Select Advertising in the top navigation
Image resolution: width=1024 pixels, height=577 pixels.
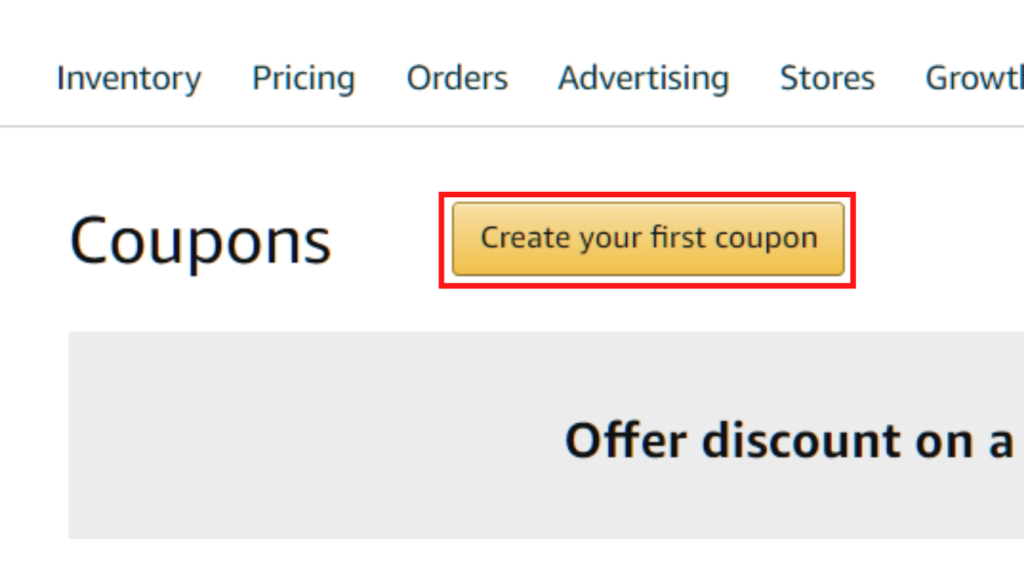(x=643, y=79)
